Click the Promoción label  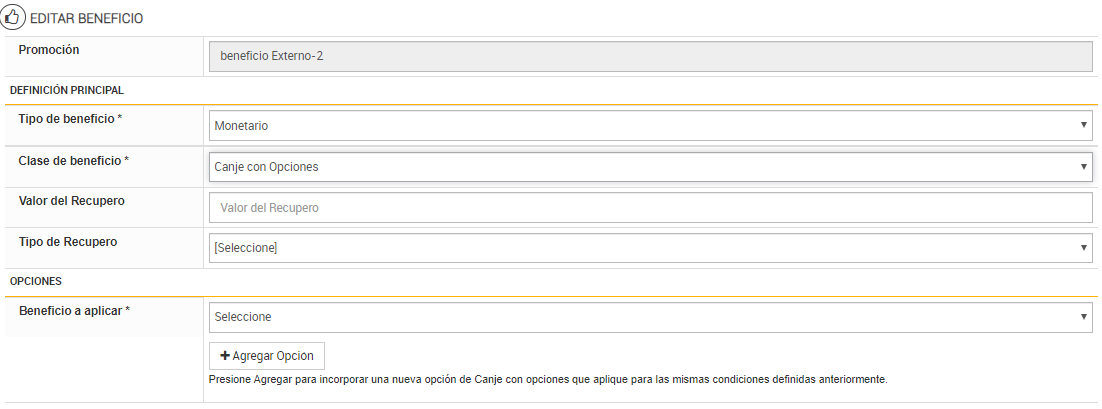[49, 50]
